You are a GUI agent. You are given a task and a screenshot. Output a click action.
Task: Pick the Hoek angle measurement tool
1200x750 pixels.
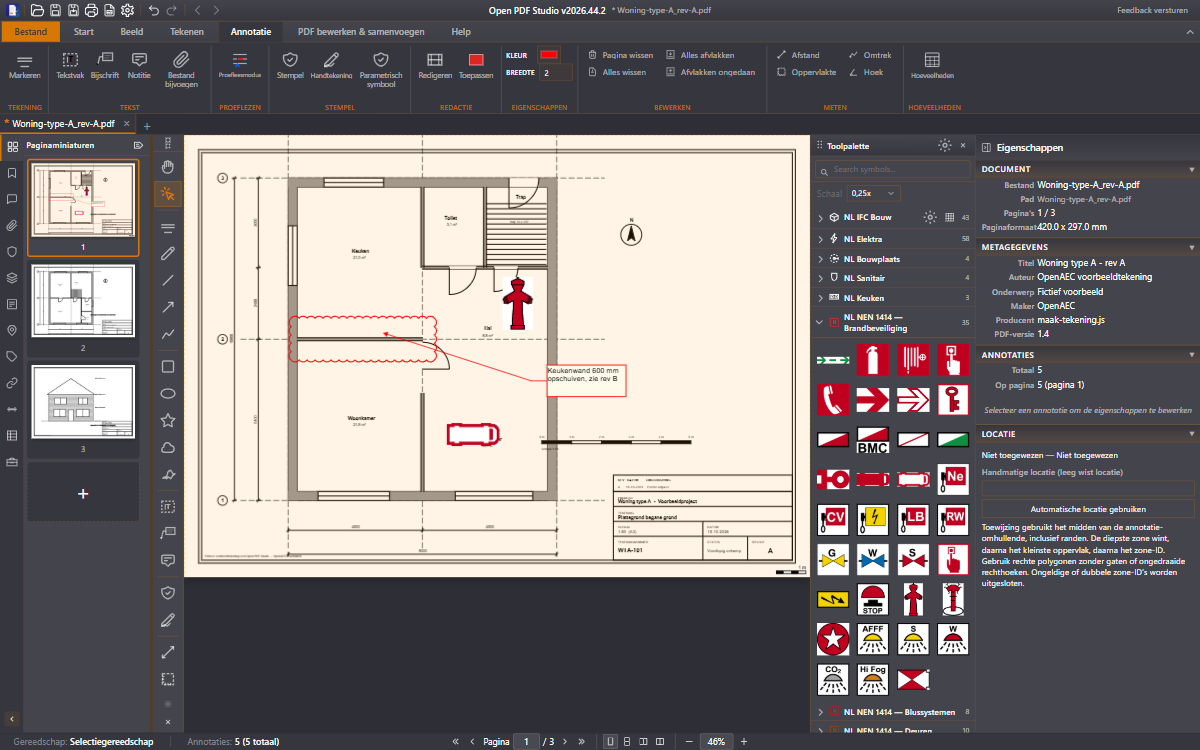tap(866, 72)
